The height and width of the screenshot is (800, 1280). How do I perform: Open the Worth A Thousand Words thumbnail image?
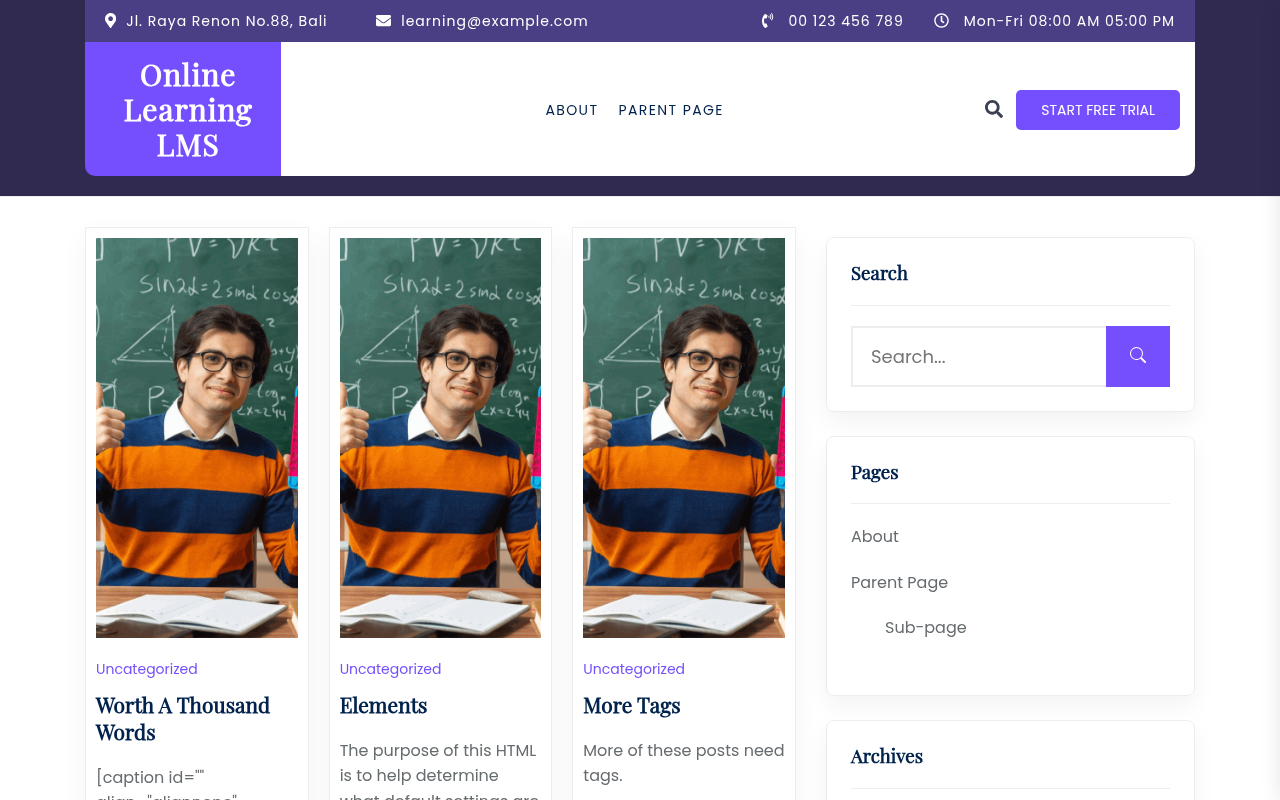pyautogui.click(x=197, y=438)
